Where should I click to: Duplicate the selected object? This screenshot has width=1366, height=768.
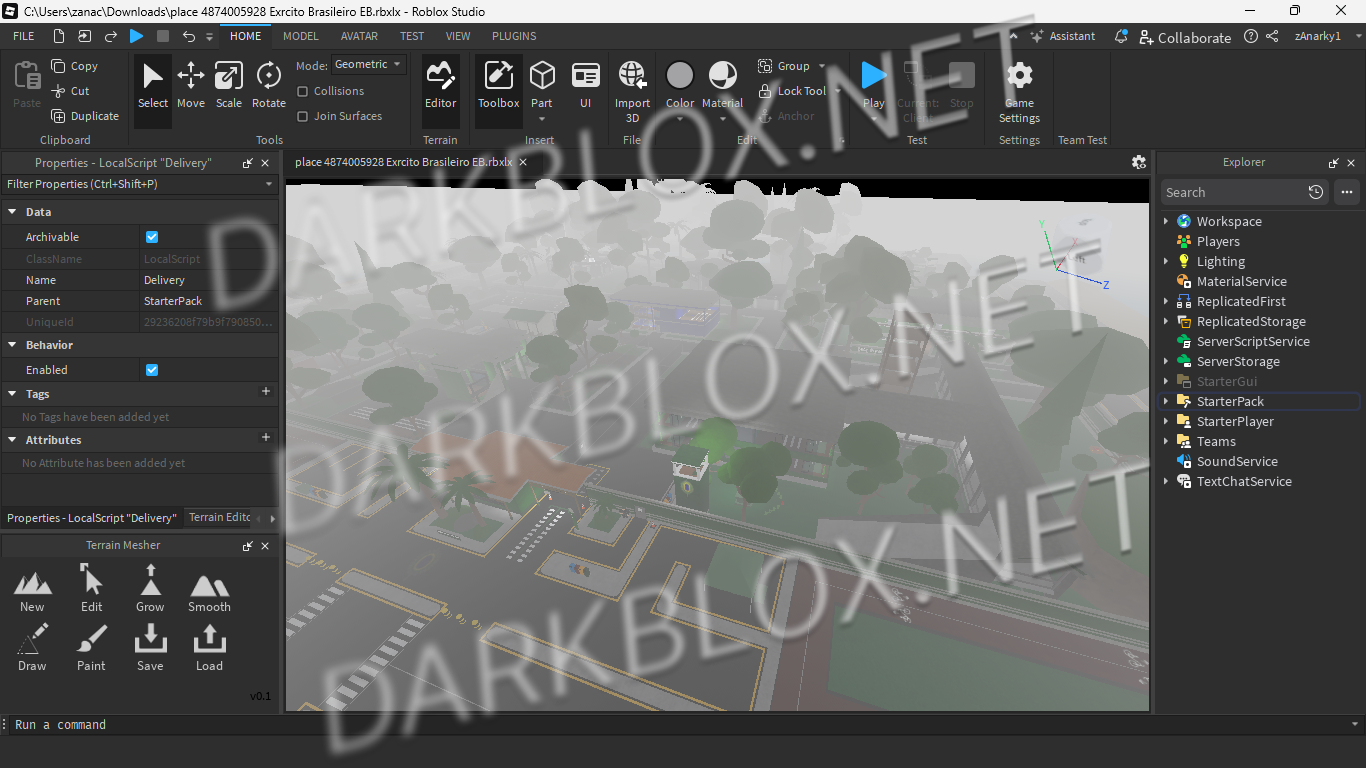click(x=85, y=116)
